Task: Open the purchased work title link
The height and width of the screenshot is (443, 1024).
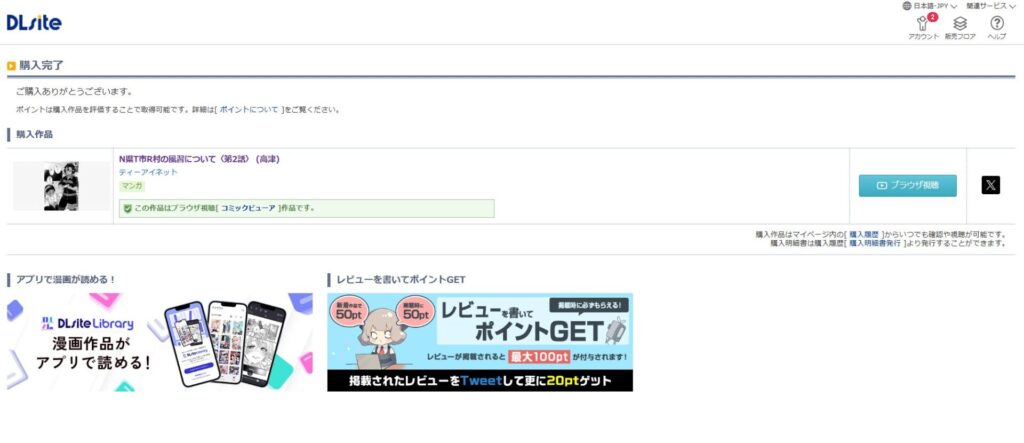Action: (x=199, y=159)
